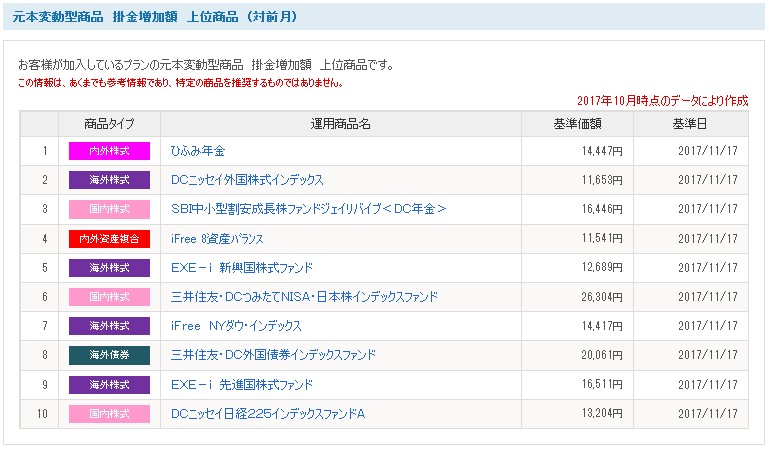Click the teal 海外債券 type badge

[109, 355]
